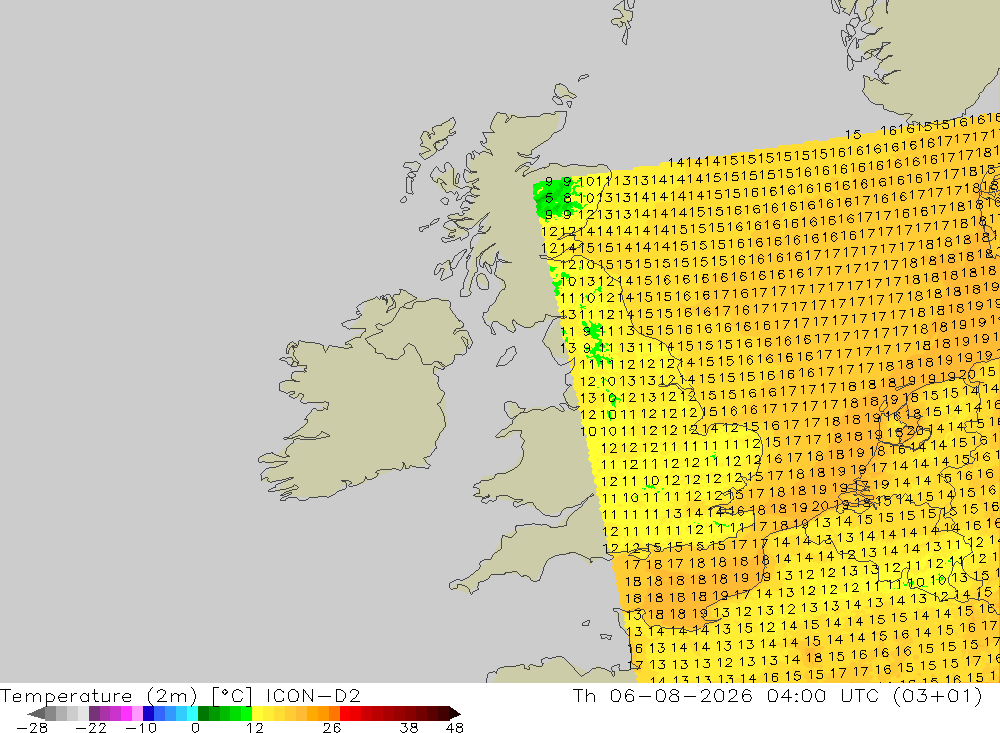The image size is (1000, 733).
Task: Click the date "Th 06-08-2026"
Action: (663, 695)
